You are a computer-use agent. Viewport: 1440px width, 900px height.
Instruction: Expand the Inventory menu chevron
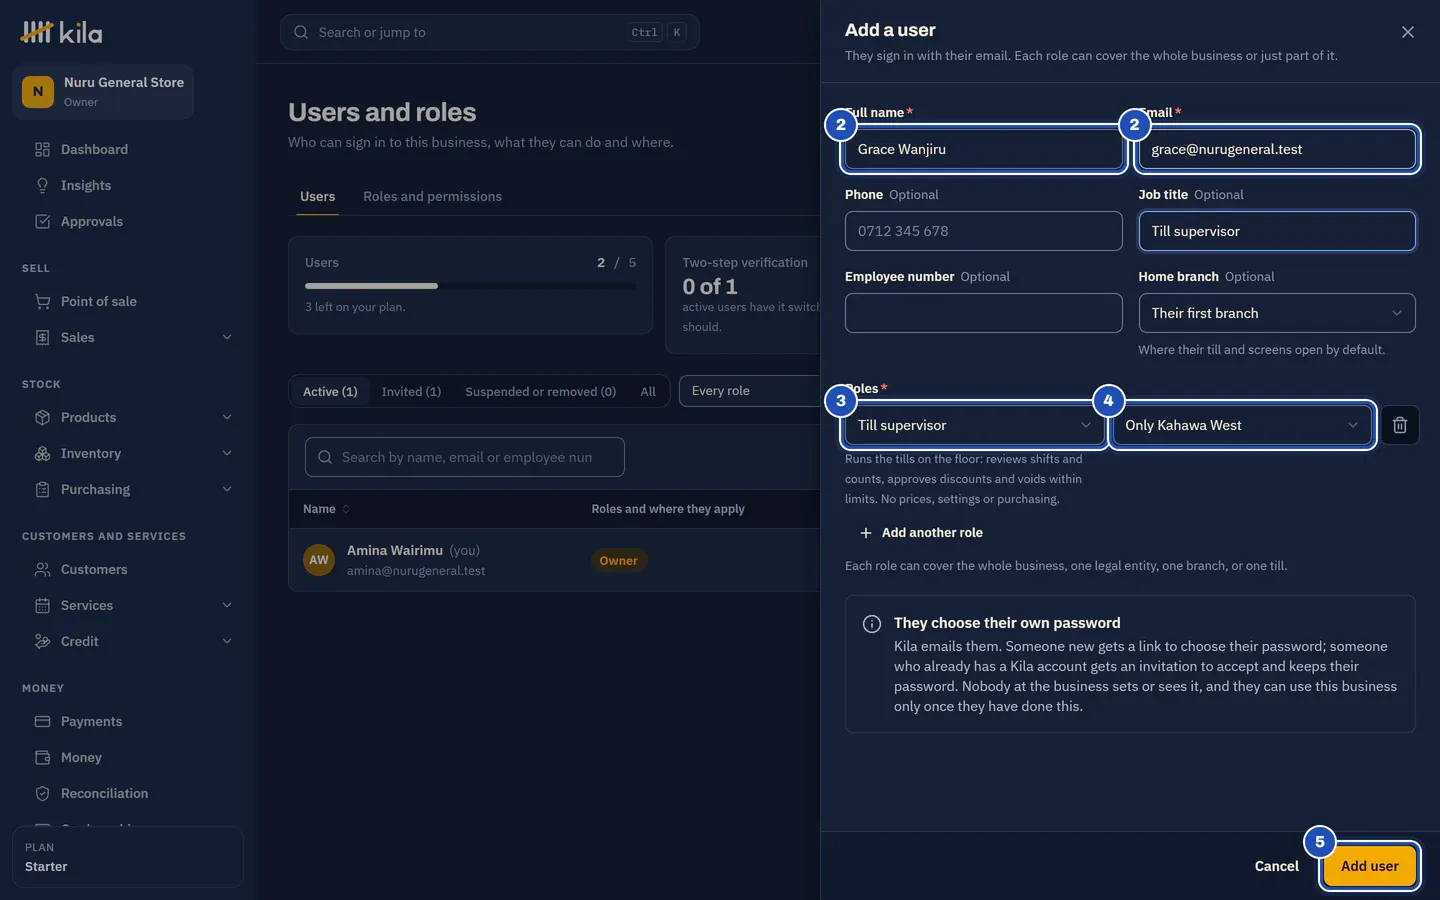coord(227,454)
